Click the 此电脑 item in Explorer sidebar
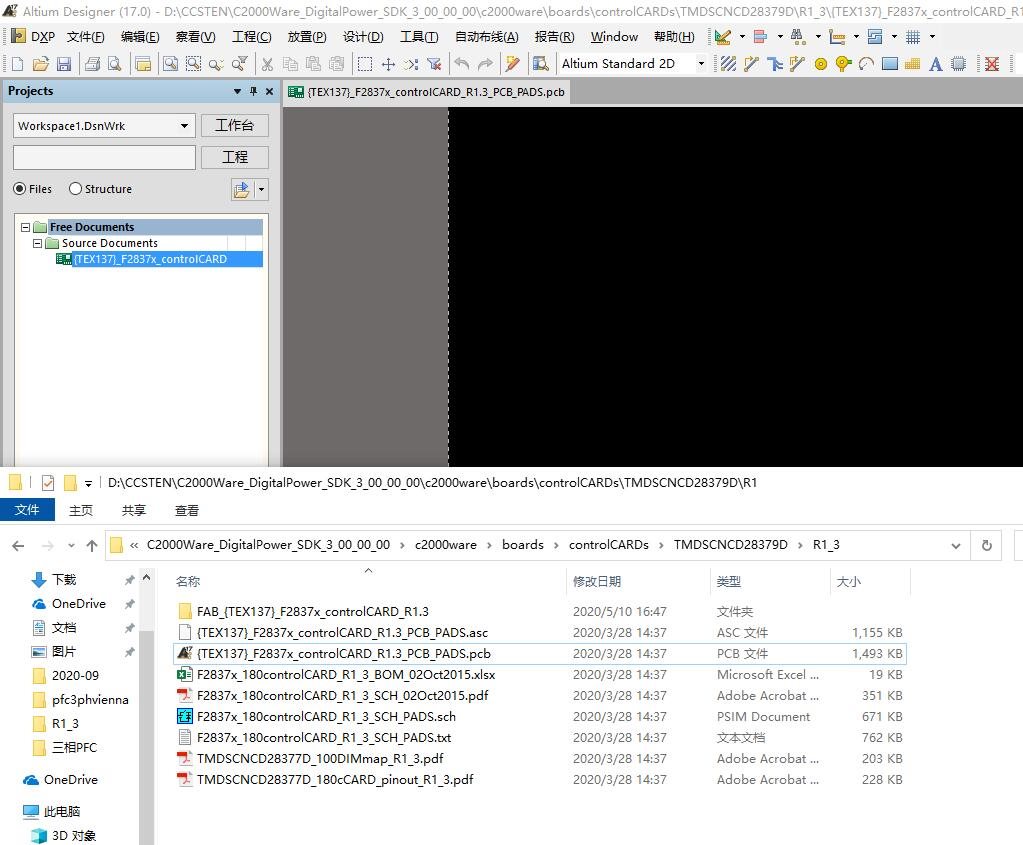Viewport: 1023px width, 845px height. (52, 811)
